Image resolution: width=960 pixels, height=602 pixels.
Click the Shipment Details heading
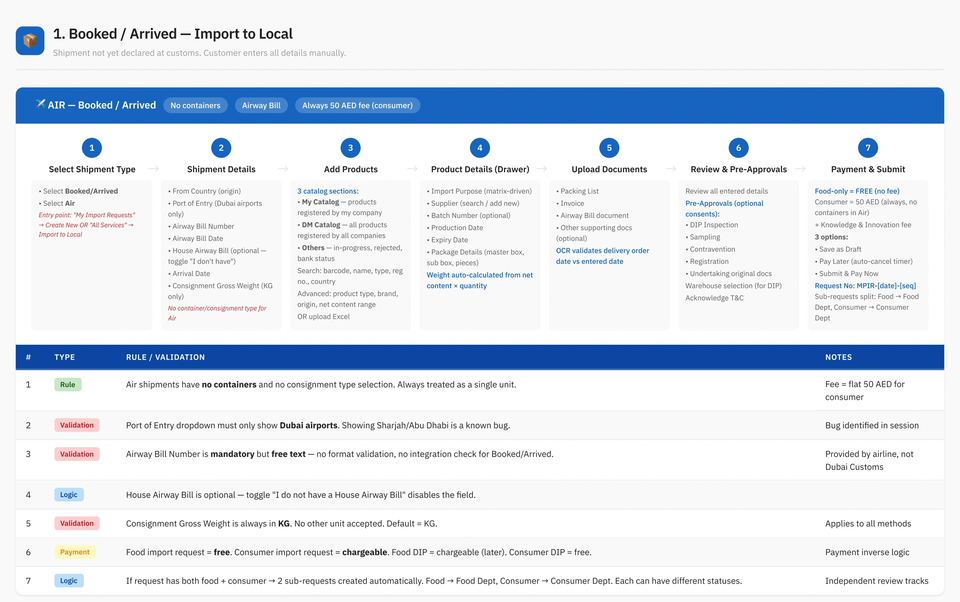click(x=221, y=169)
